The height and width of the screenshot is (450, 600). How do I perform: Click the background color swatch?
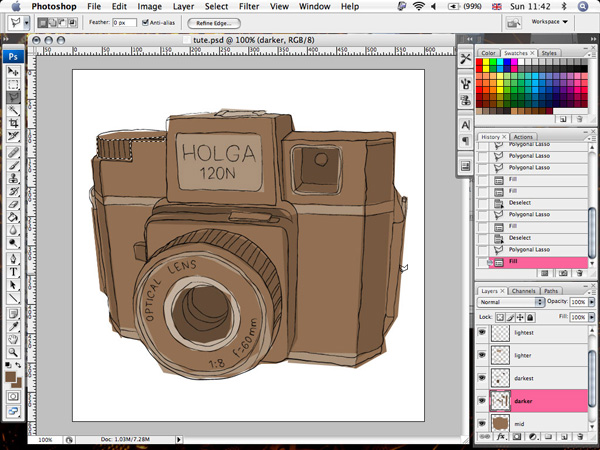point(18,383)
